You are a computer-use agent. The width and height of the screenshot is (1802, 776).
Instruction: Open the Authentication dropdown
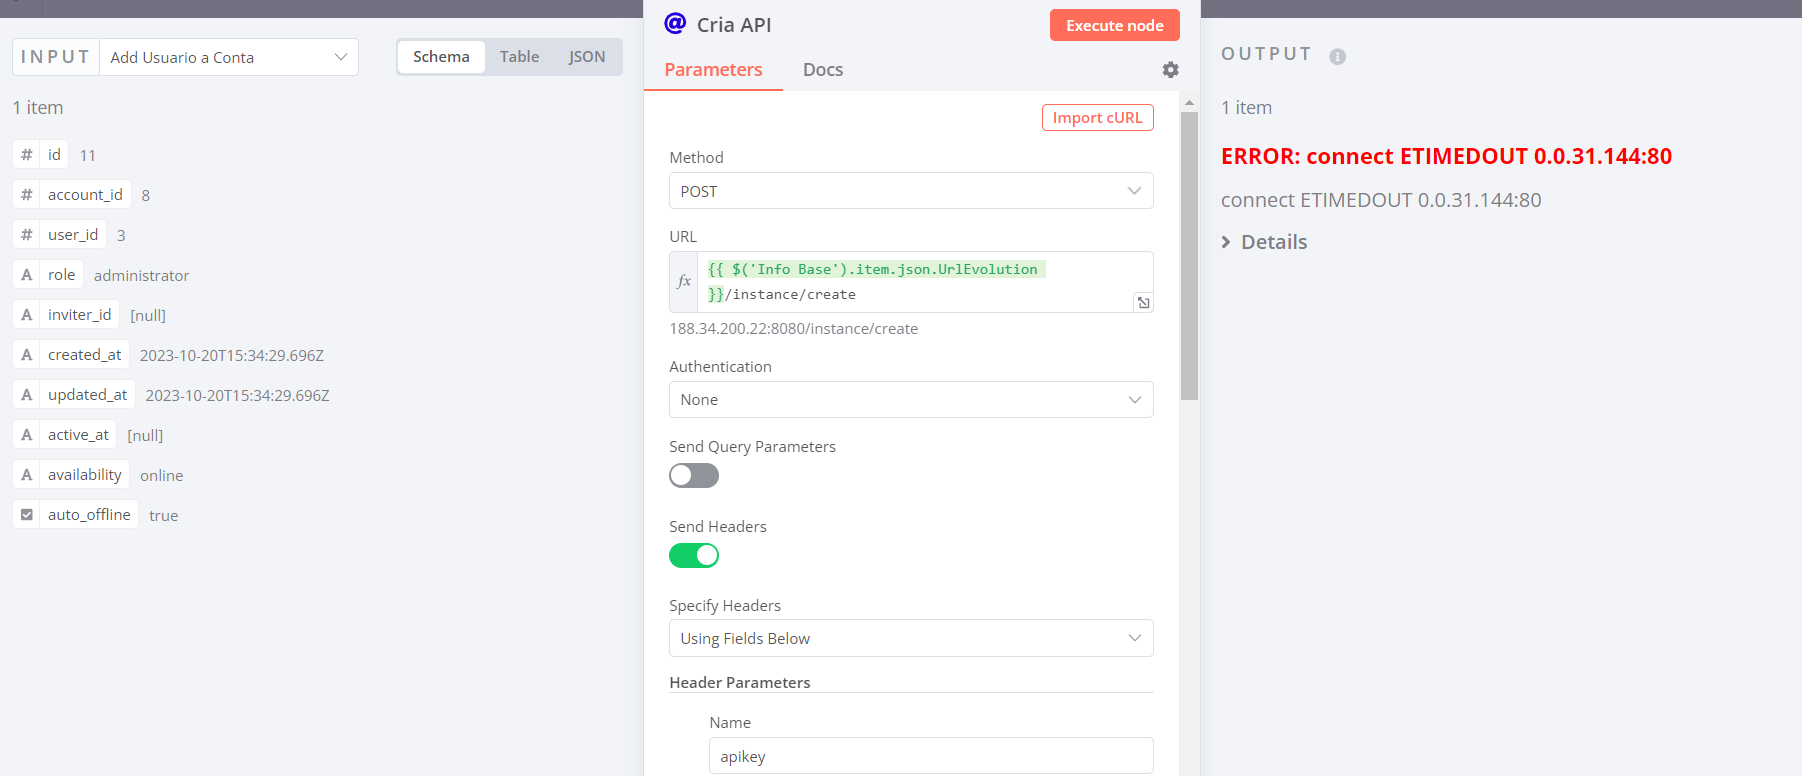910,400
